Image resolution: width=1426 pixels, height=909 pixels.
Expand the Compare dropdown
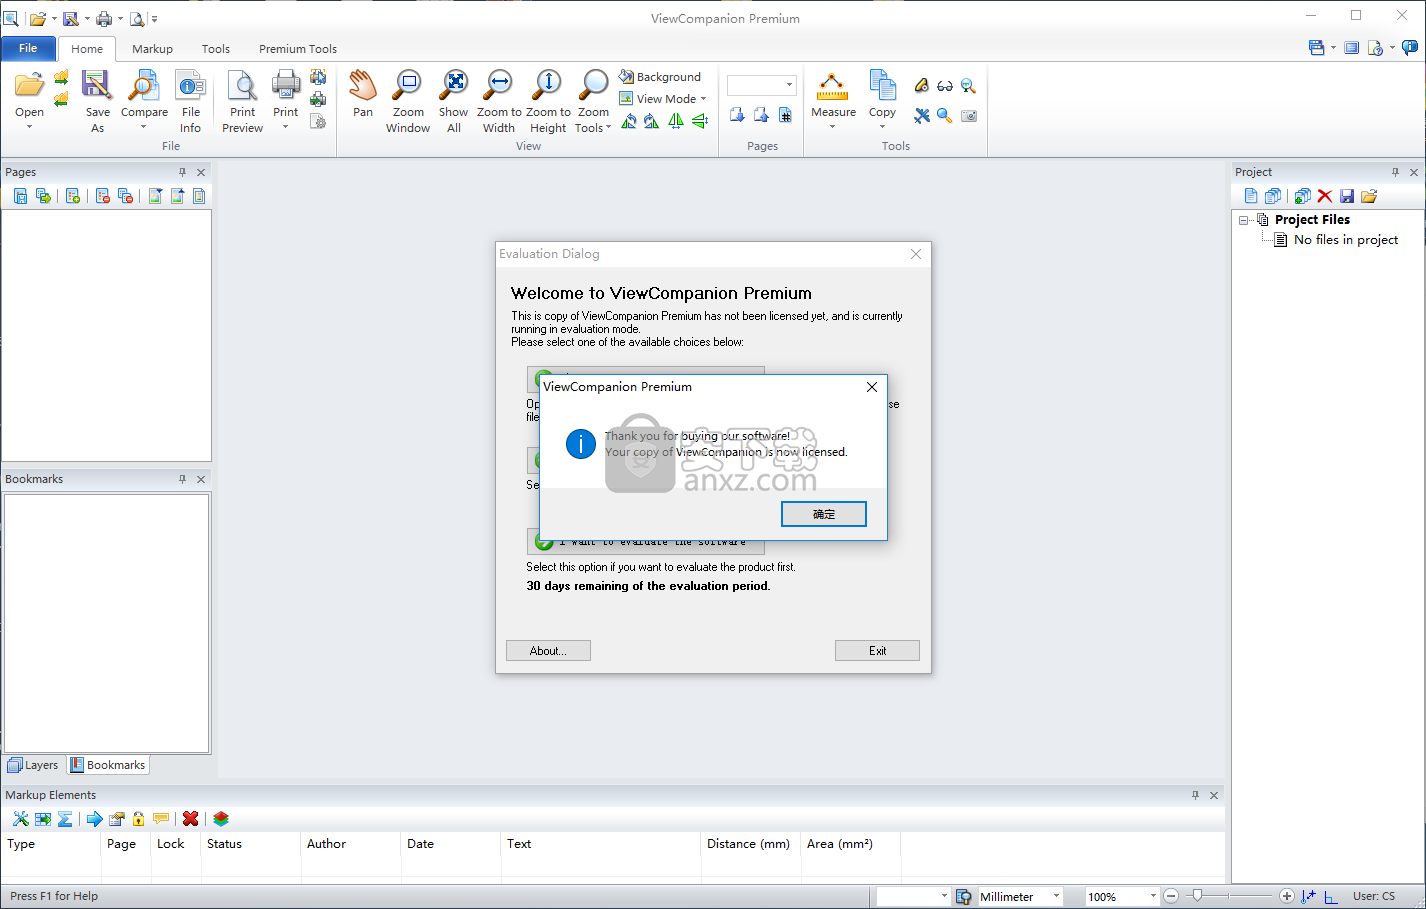pos(144,127)
